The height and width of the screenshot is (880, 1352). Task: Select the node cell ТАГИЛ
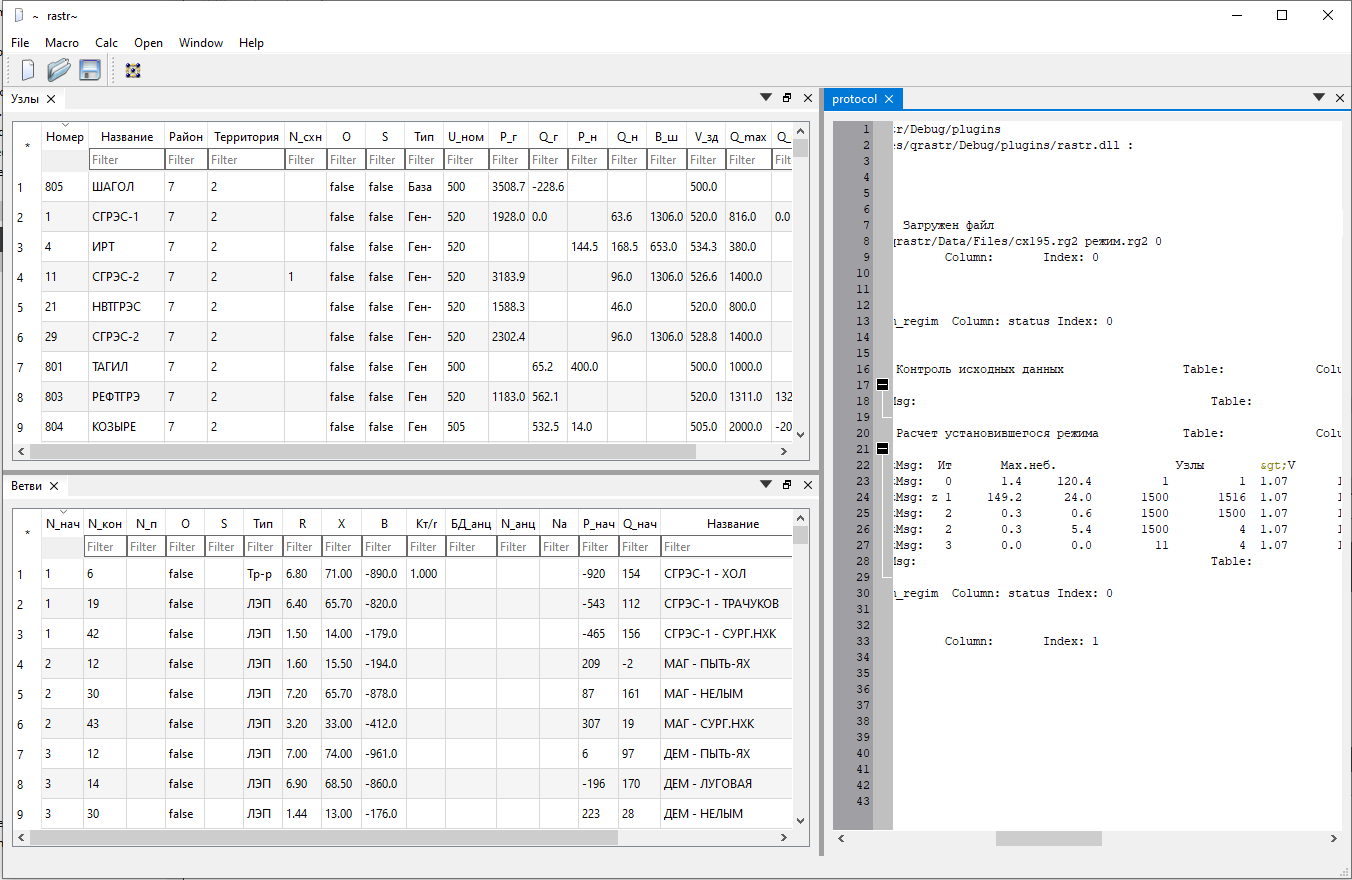[127, 367]
